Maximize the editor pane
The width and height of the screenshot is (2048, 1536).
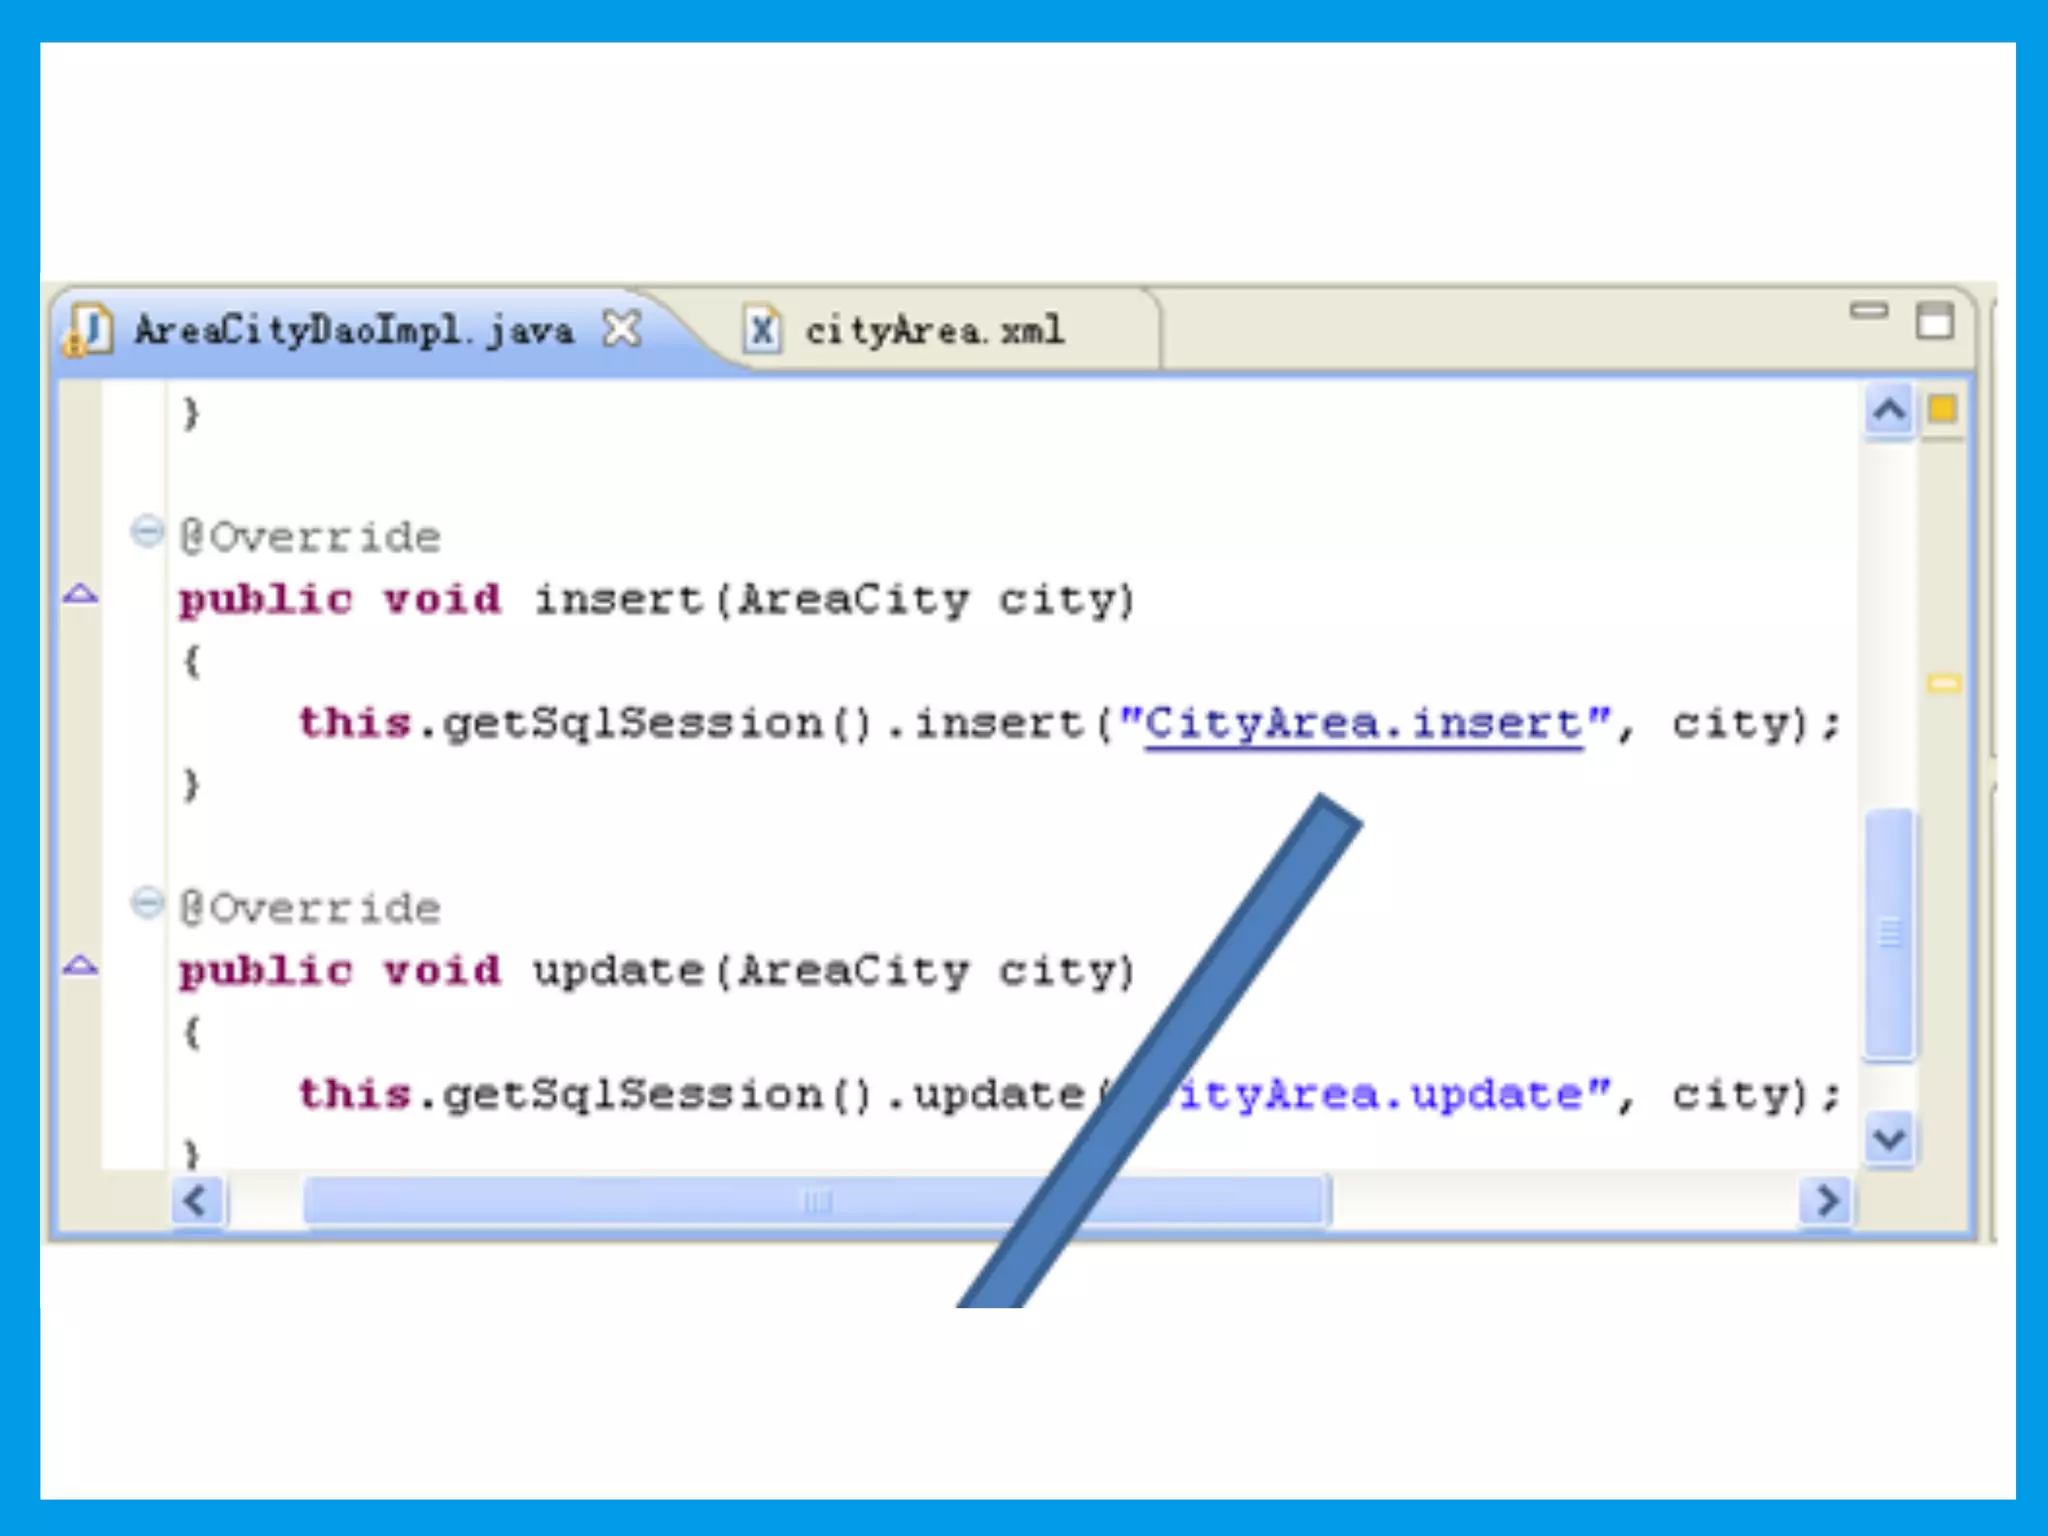1934,321
